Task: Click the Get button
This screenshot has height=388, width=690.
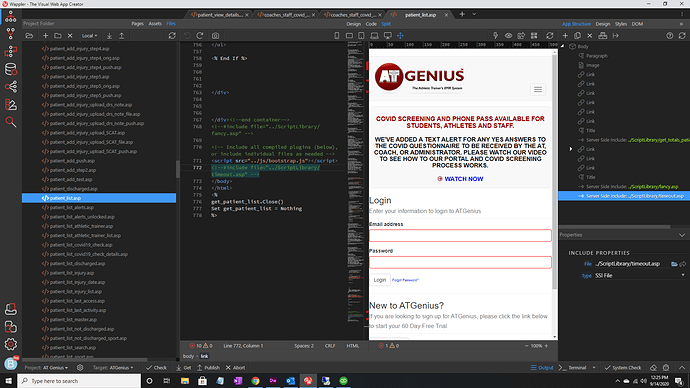Action: (x=184, y=367)
